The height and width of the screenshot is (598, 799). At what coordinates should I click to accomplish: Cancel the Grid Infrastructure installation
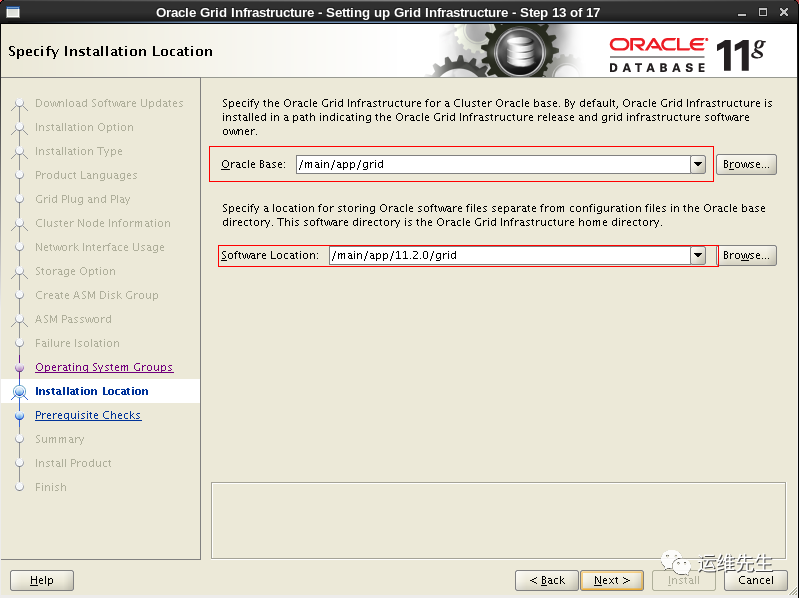point(755,580)
